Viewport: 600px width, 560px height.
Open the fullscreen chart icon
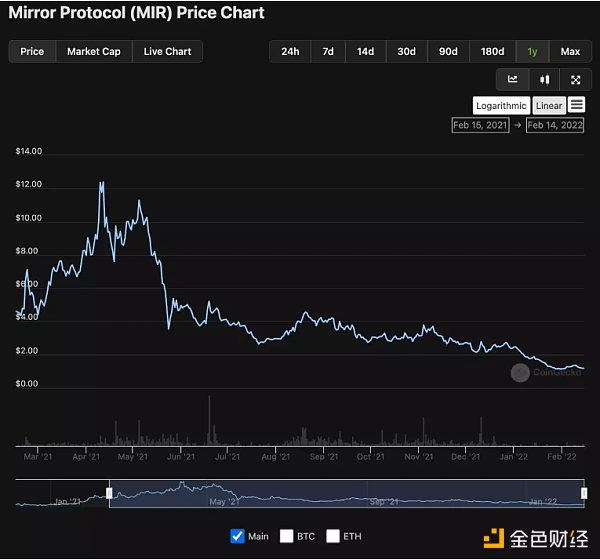pos(576,80)
